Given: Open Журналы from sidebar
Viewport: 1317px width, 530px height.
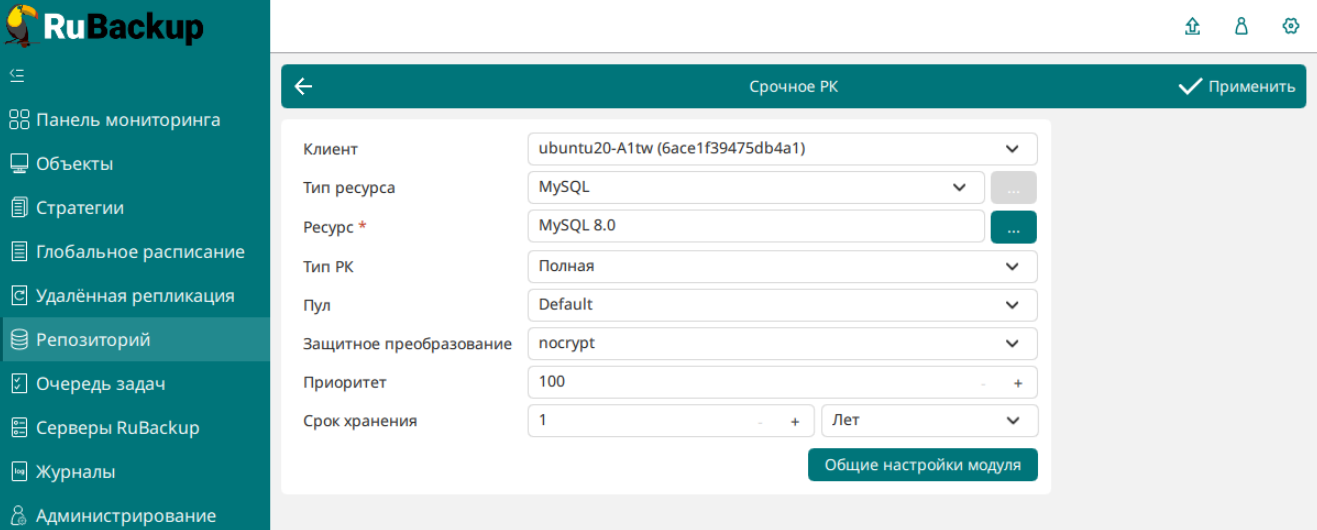Looking at the screenshot, I should (75, 472).
